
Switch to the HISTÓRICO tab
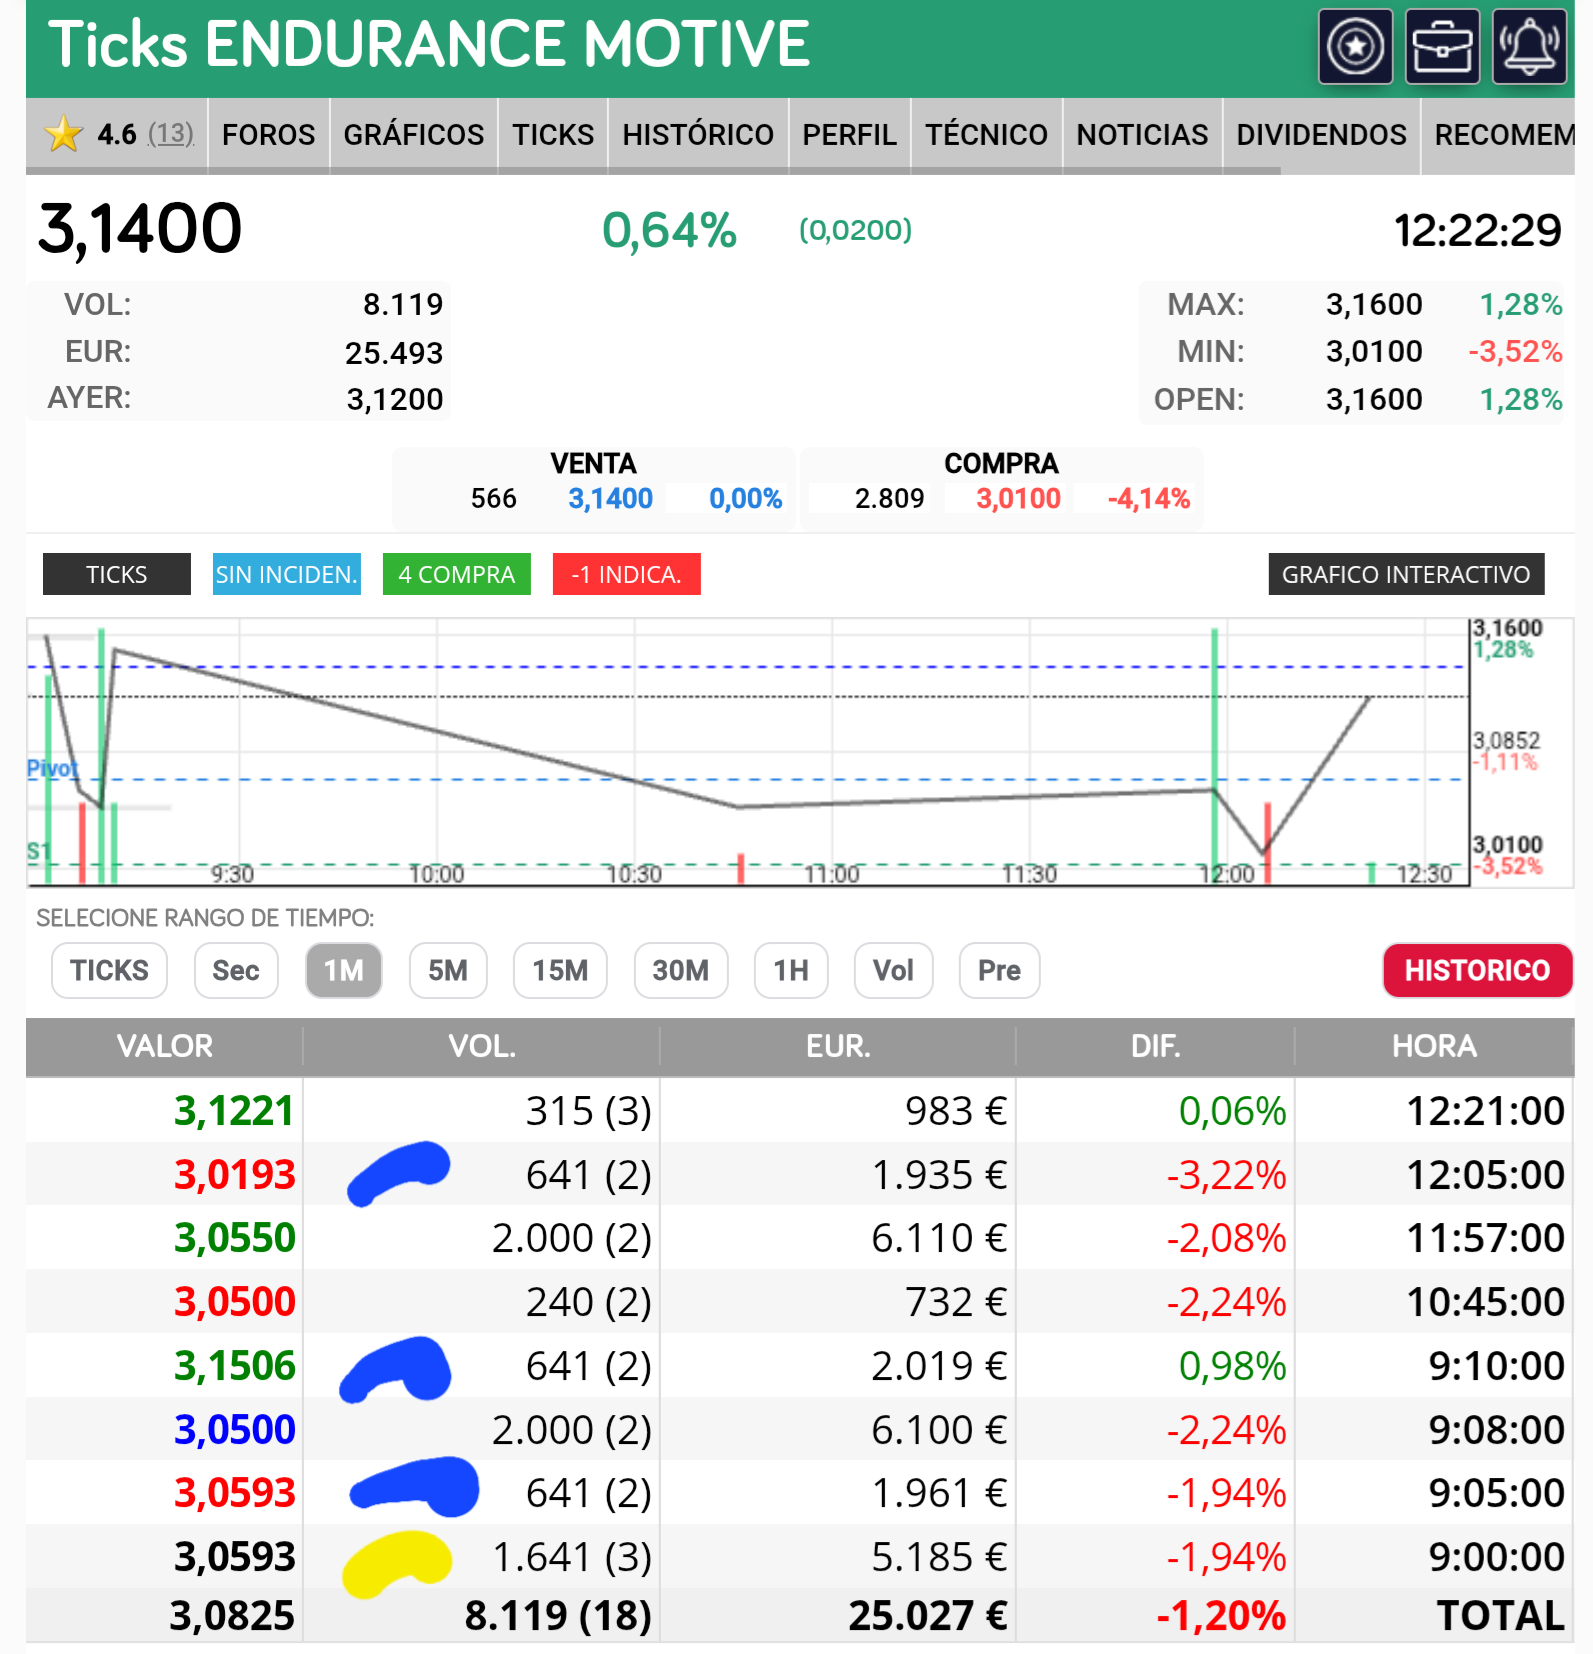tap(697, 135)
